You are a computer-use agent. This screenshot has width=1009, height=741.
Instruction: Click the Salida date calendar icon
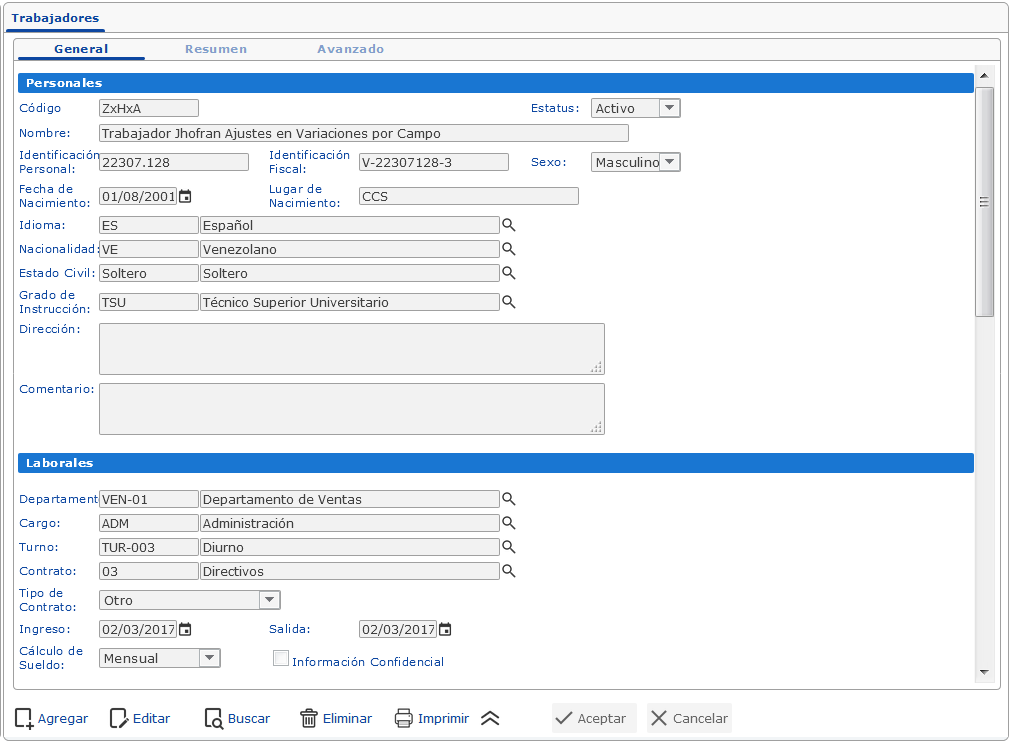pyautogui.click(x=445, y=629)
